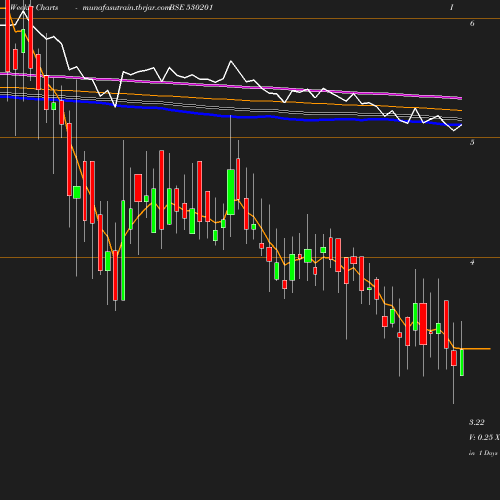Click the 'in 1 Days' label
Screen dimensions: 500x500
483,453
